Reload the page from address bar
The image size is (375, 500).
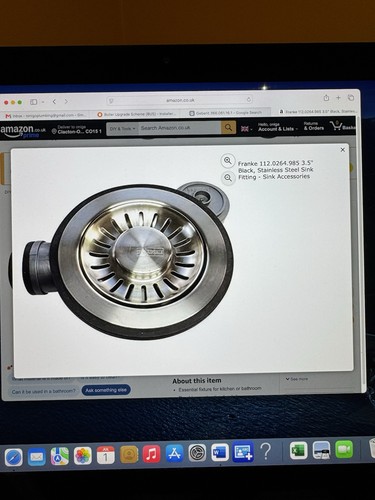tap(249, 100)
